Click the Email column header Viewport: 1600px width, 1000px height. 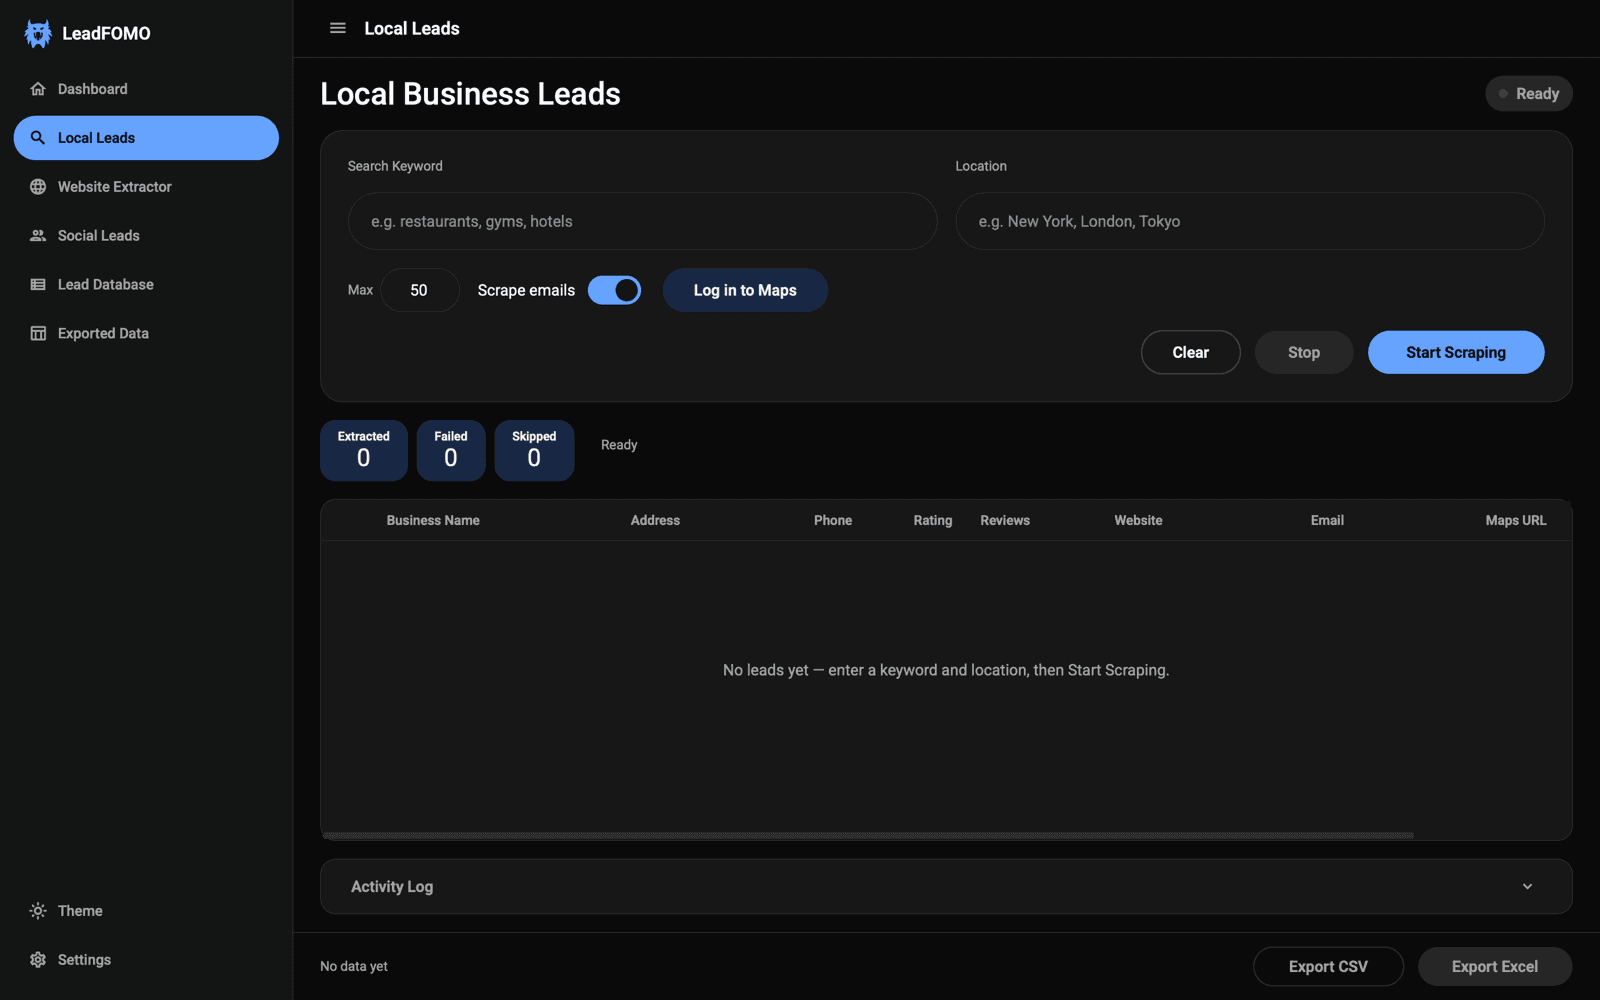pos(1327,521)
